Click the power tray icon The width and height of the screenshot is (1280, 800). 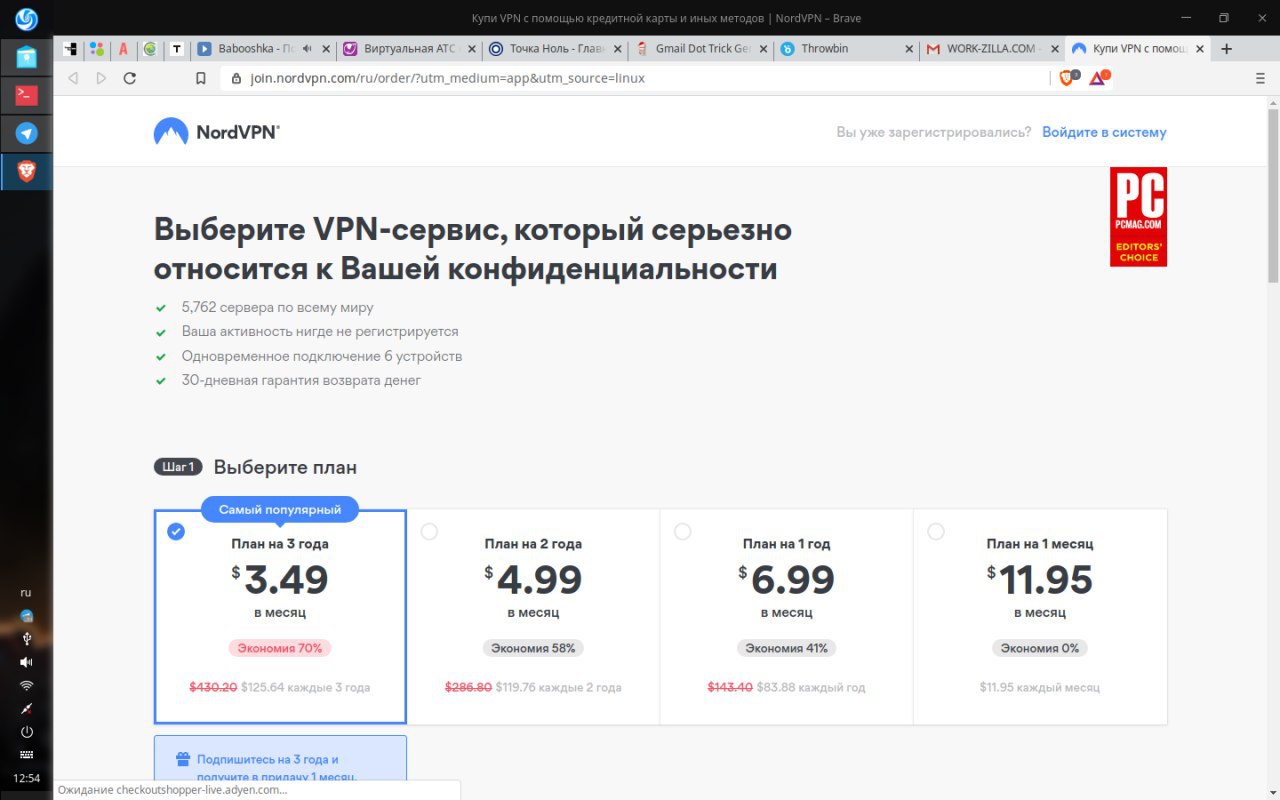(x=26, y=731)
